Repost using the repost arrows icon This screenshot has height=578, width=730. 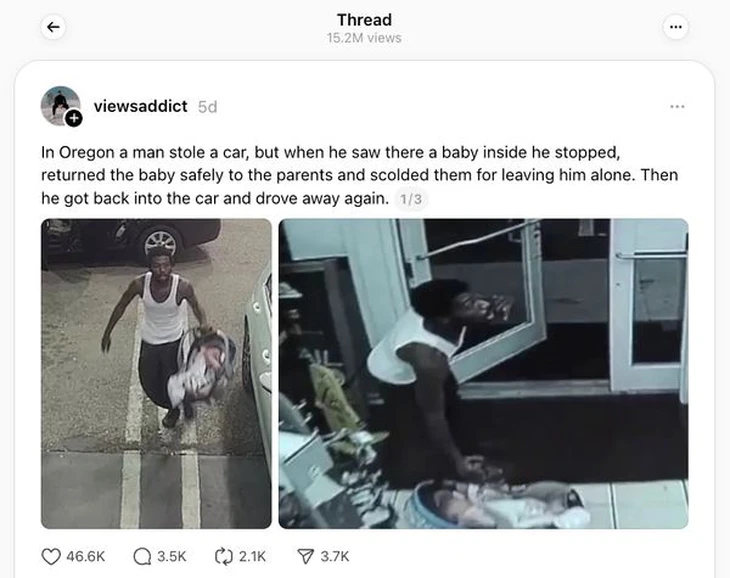point(223,557)
